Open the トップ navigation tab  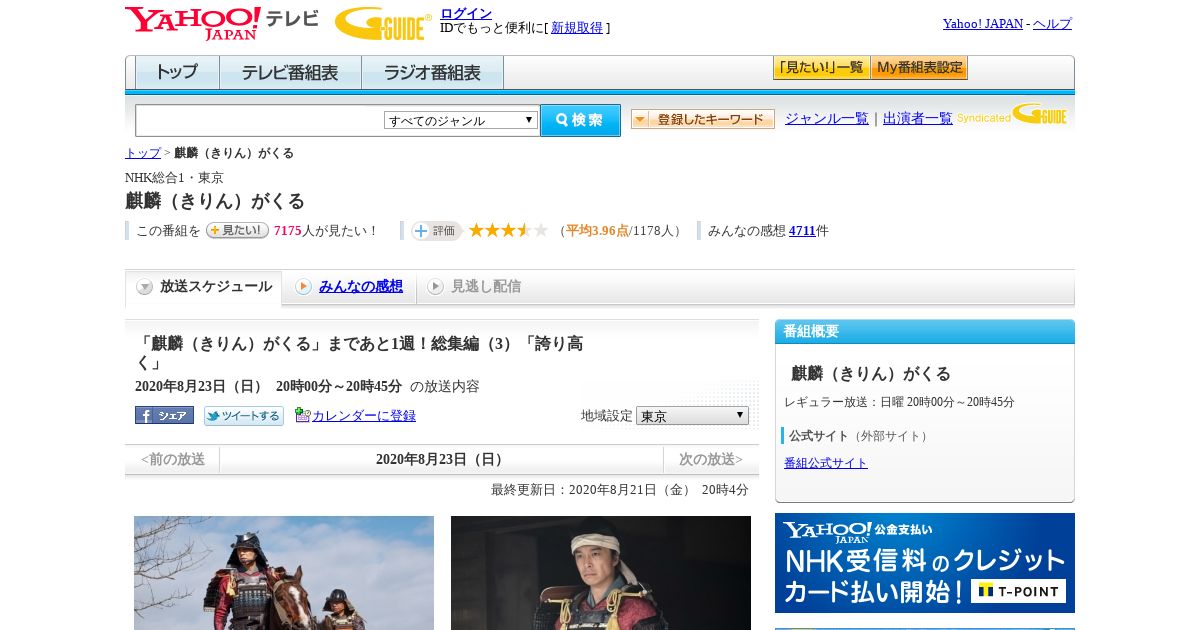click(177, 73)
